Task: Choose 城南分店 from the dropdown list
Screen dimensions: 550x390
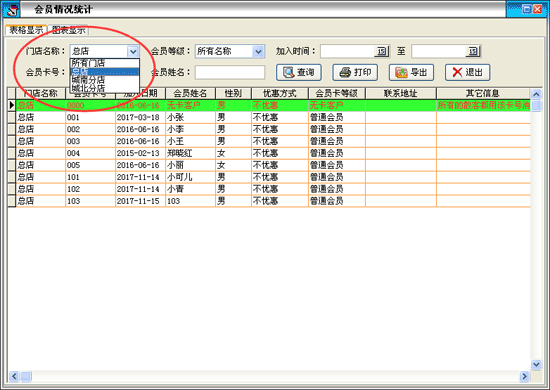Action: pos(105,80)
